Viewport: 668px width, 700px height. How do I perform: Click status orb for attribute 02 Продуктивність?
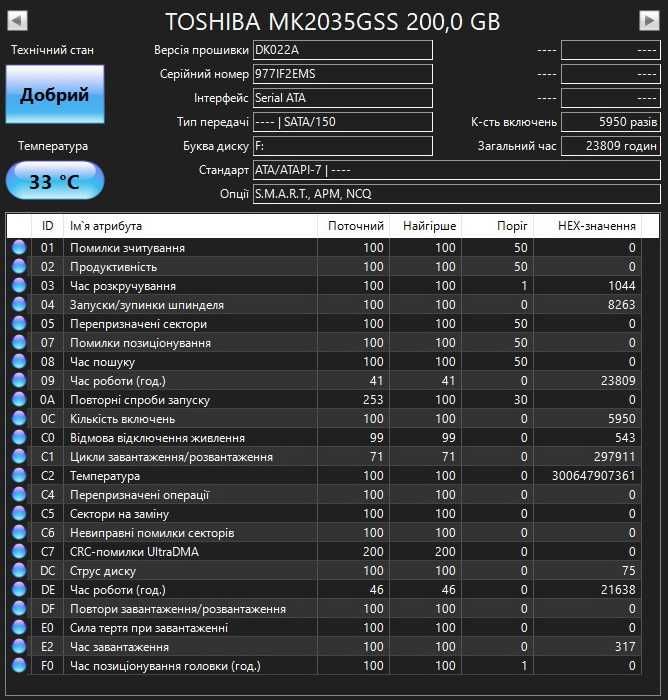(x=19, y=267)
